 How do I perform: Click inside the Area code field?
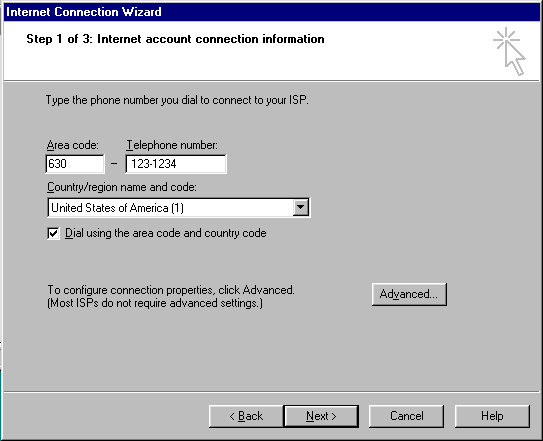75,164
